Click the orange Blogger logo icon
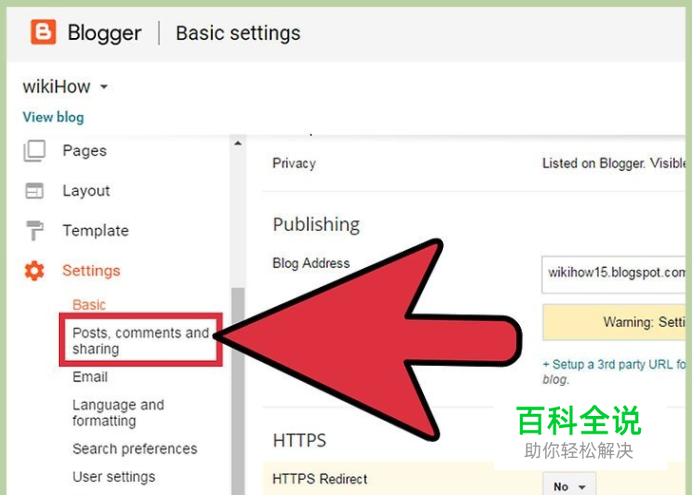This screenshot has width=692, height=495. [43, 32]
